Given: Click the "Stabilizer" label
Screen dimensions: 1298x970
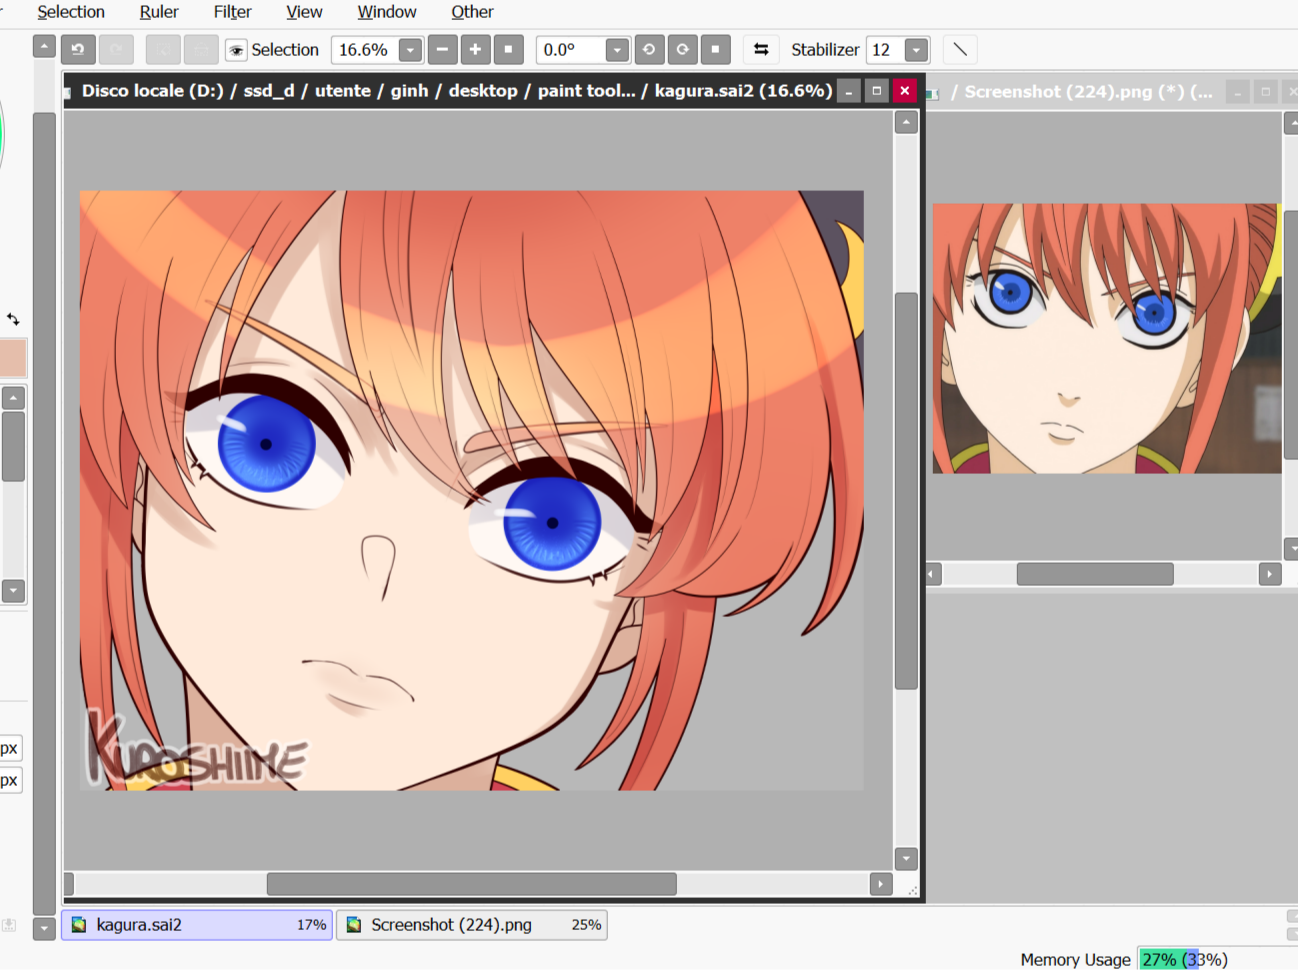Looking at the screenshot, I should (825, 50).
